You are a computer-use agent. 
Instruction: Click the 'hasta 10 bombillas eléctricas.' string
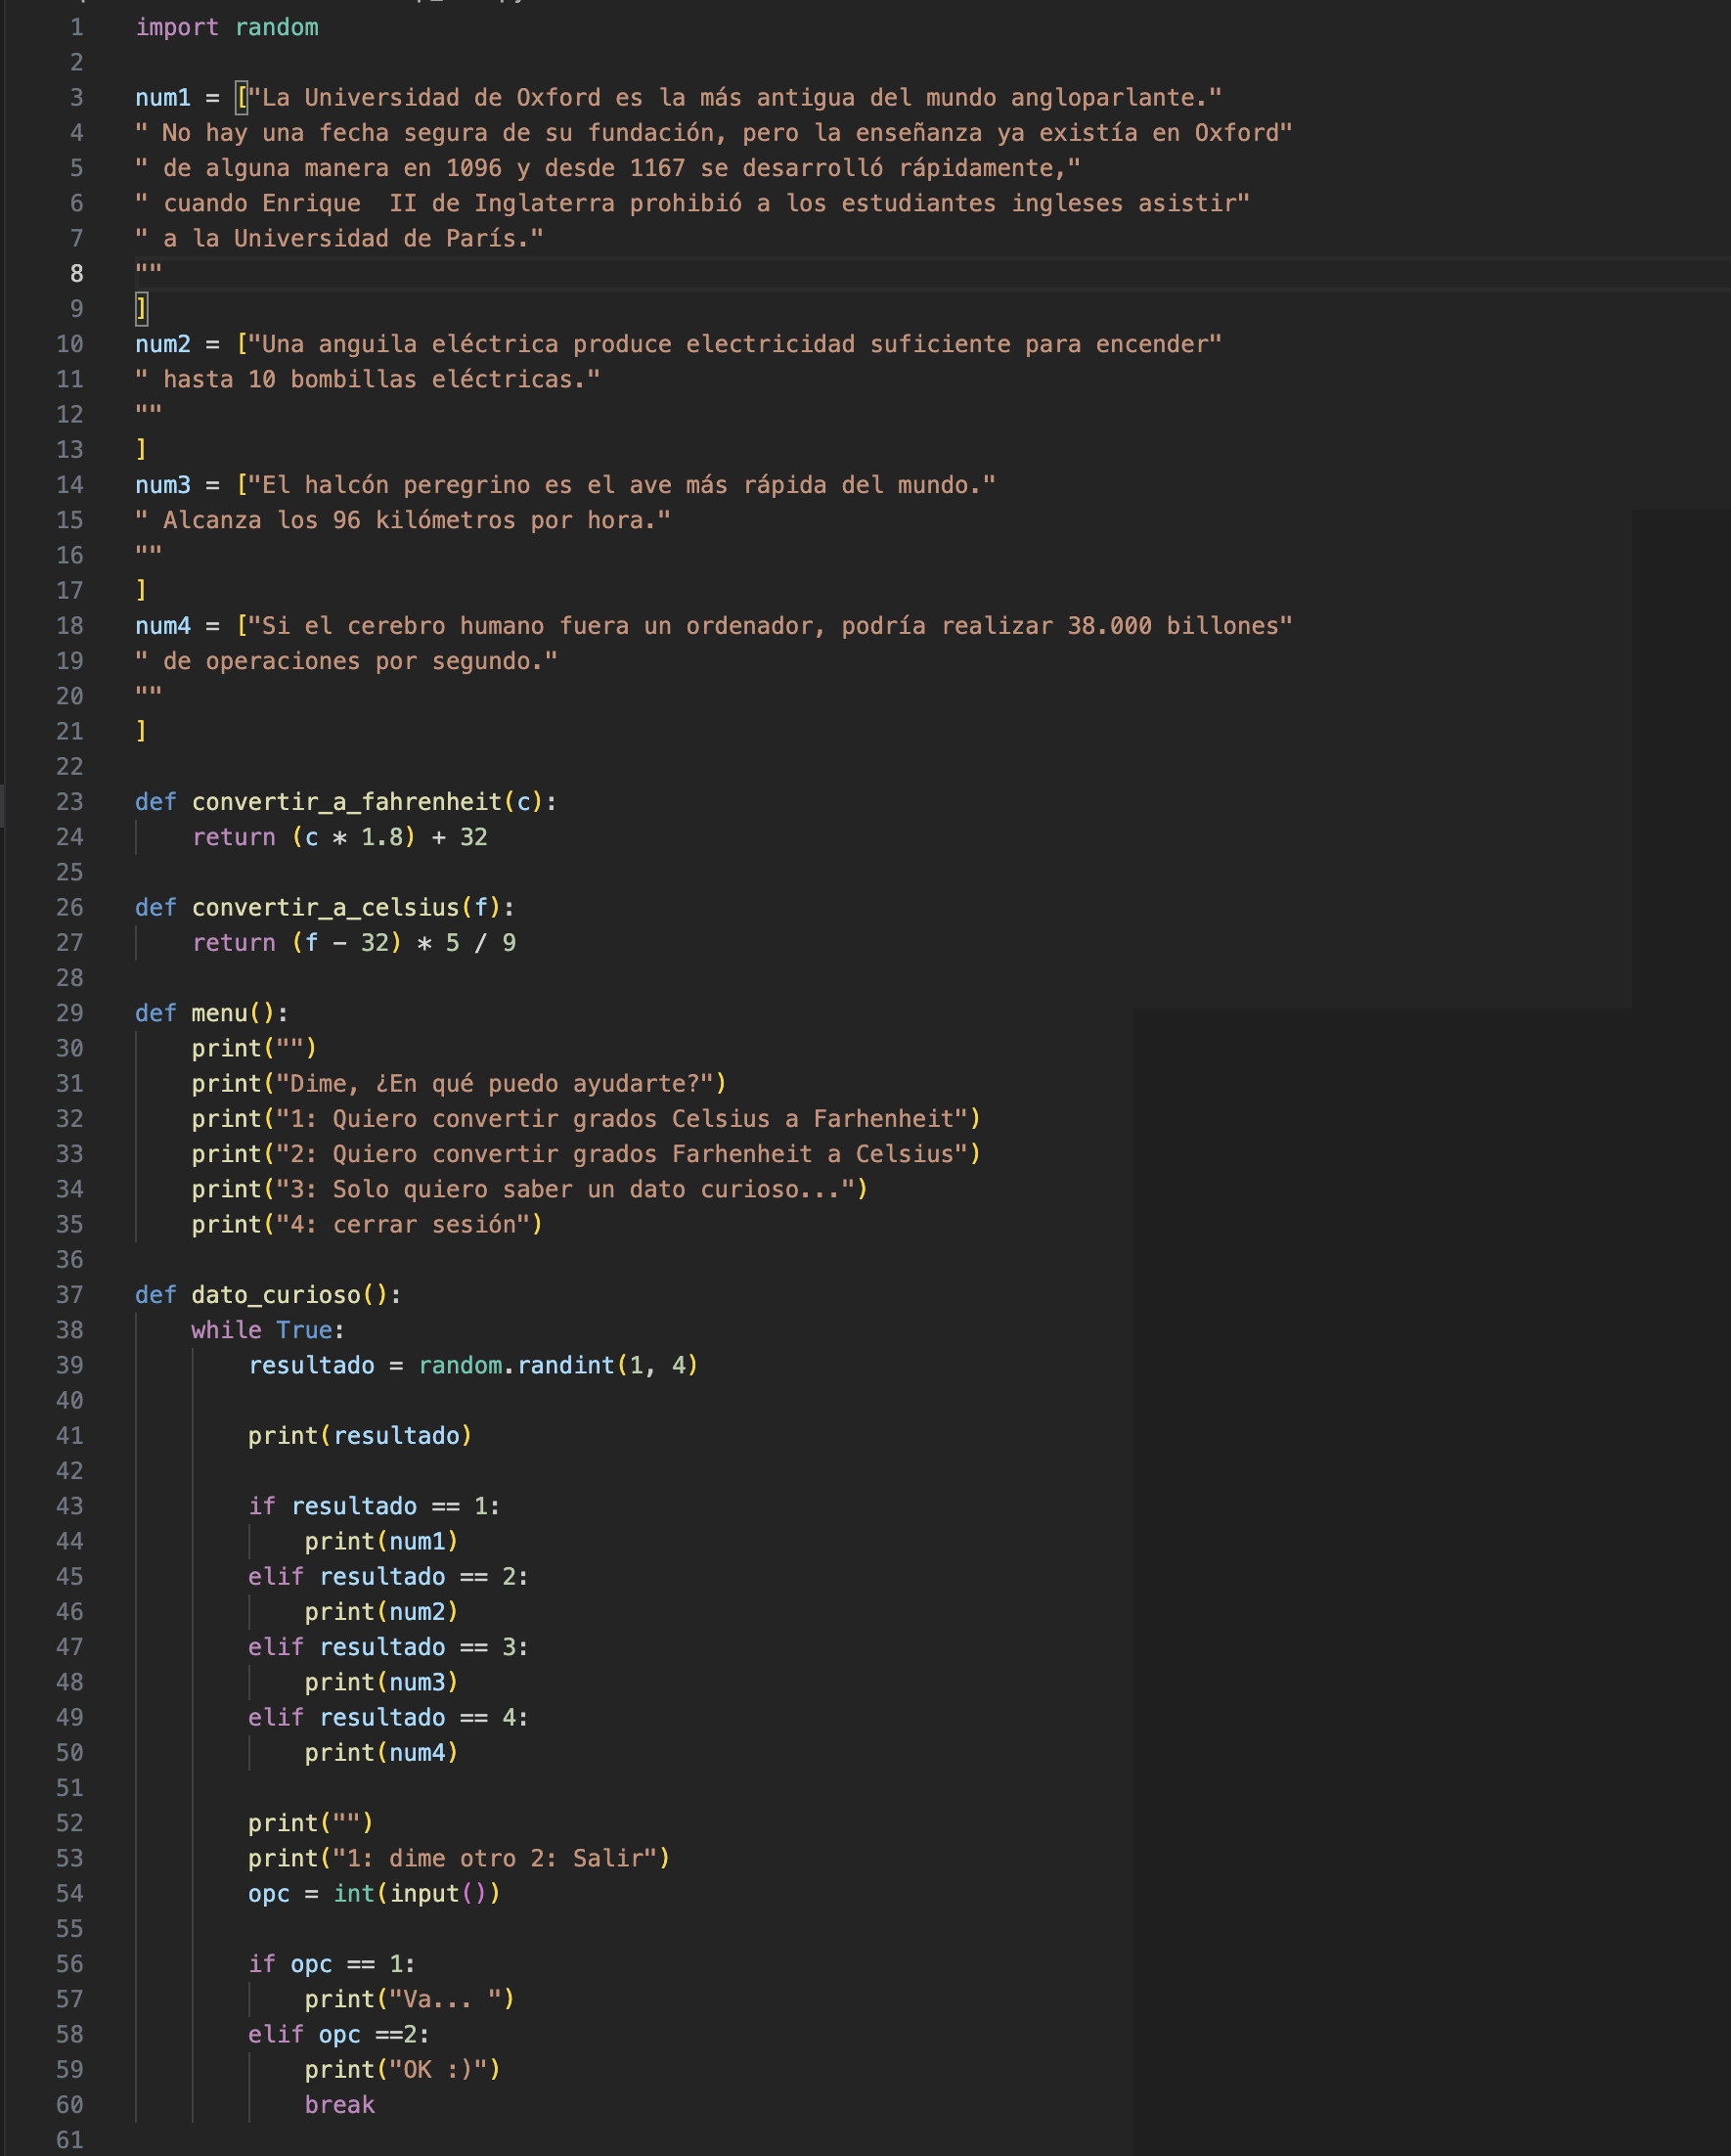[x=368, y=379]
